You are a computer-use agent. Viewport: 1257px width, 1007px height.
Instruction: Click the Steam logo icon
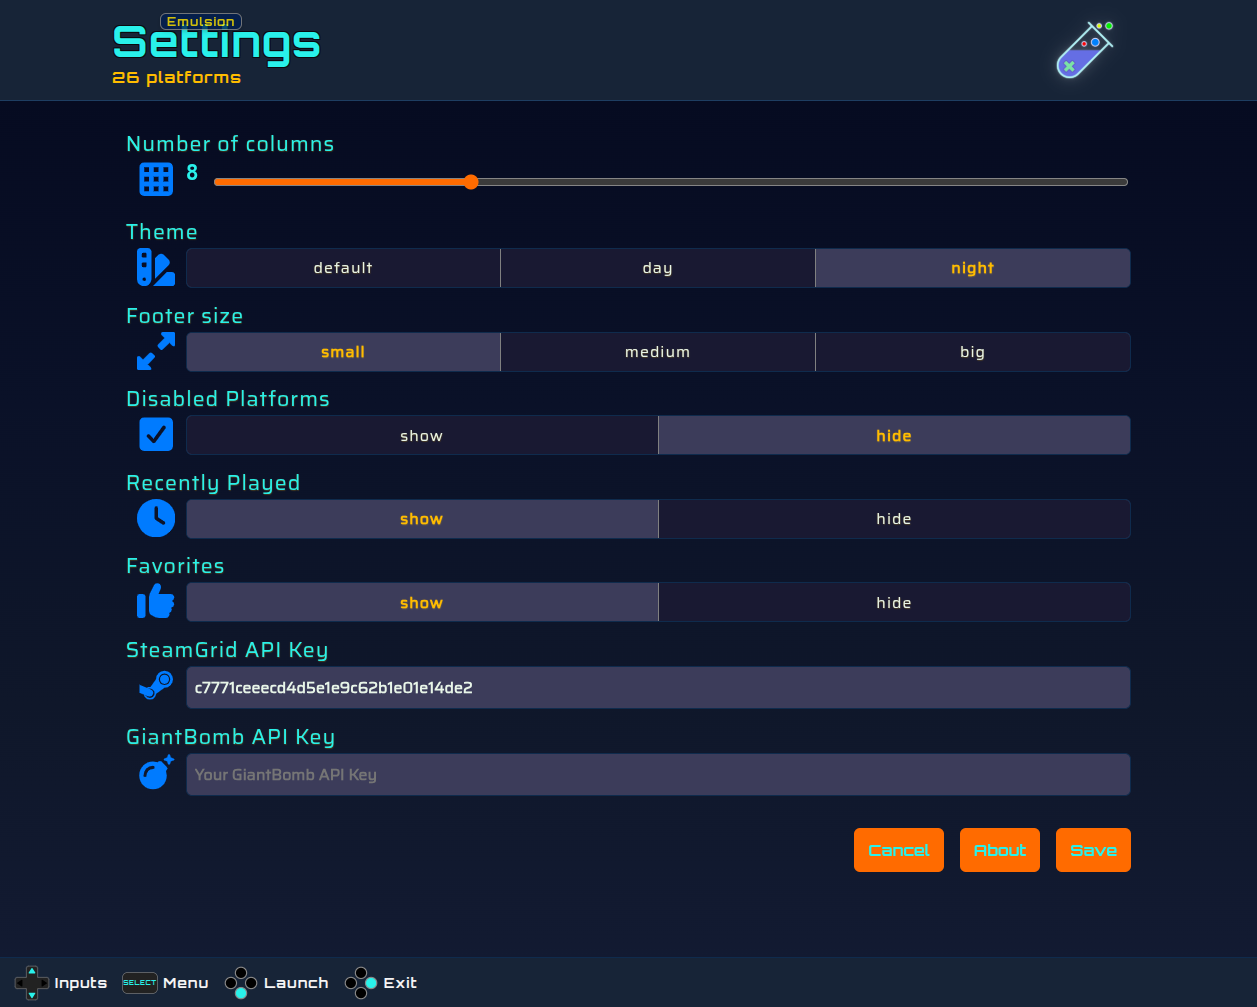coord(156,687)
